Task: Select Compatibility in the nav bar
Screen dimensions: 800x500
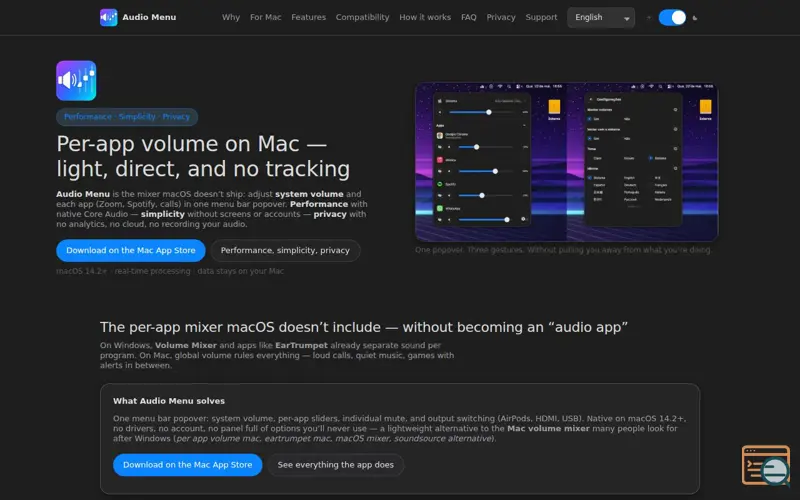Action: [x=362, y=17]
